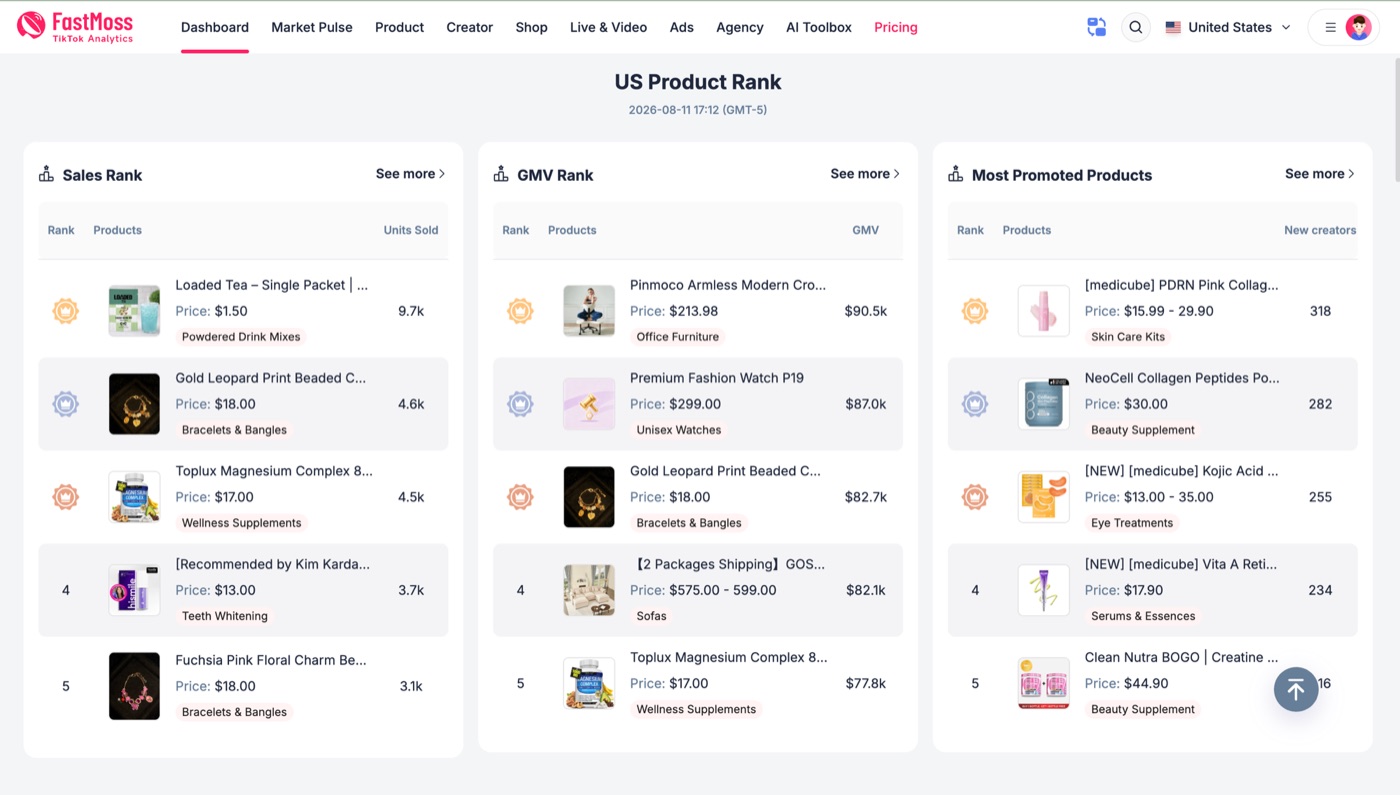Open the Product menu

tap(399, 28)
